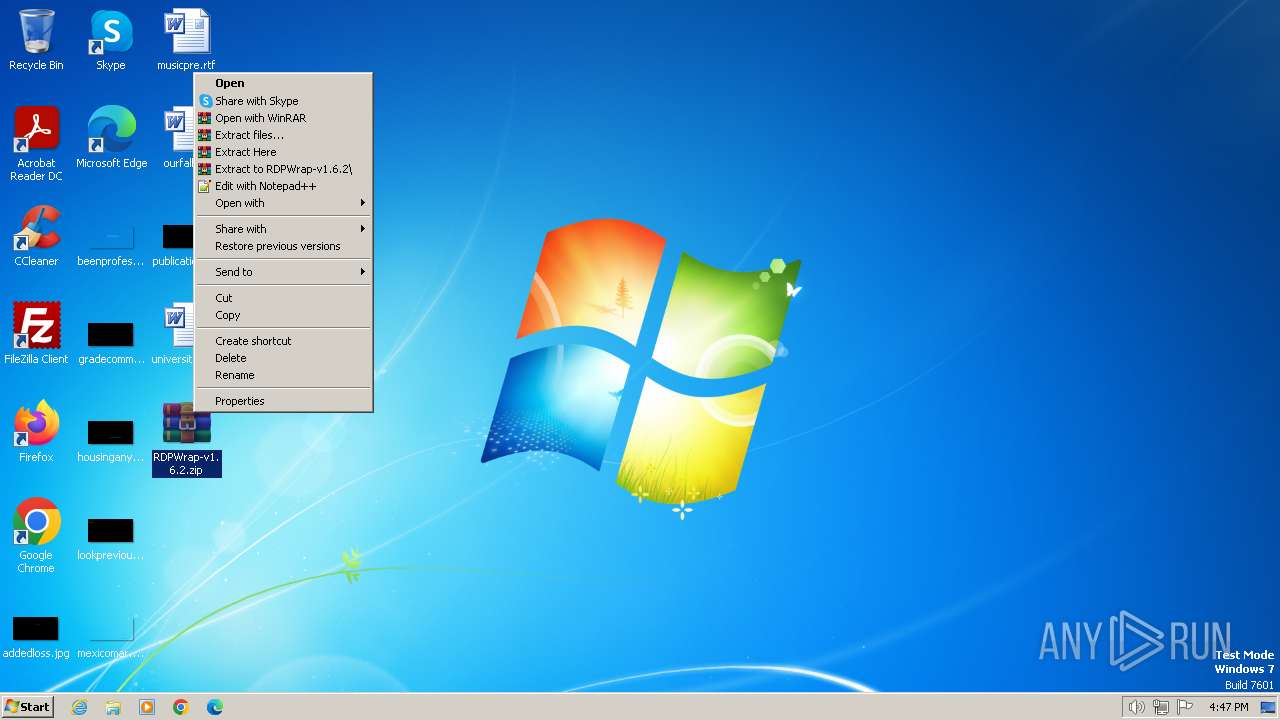The height and width of the screenshot is (720, 1280).
Task: Select Acrobat Reader DC shortcut
Action: tap(36, 144)
